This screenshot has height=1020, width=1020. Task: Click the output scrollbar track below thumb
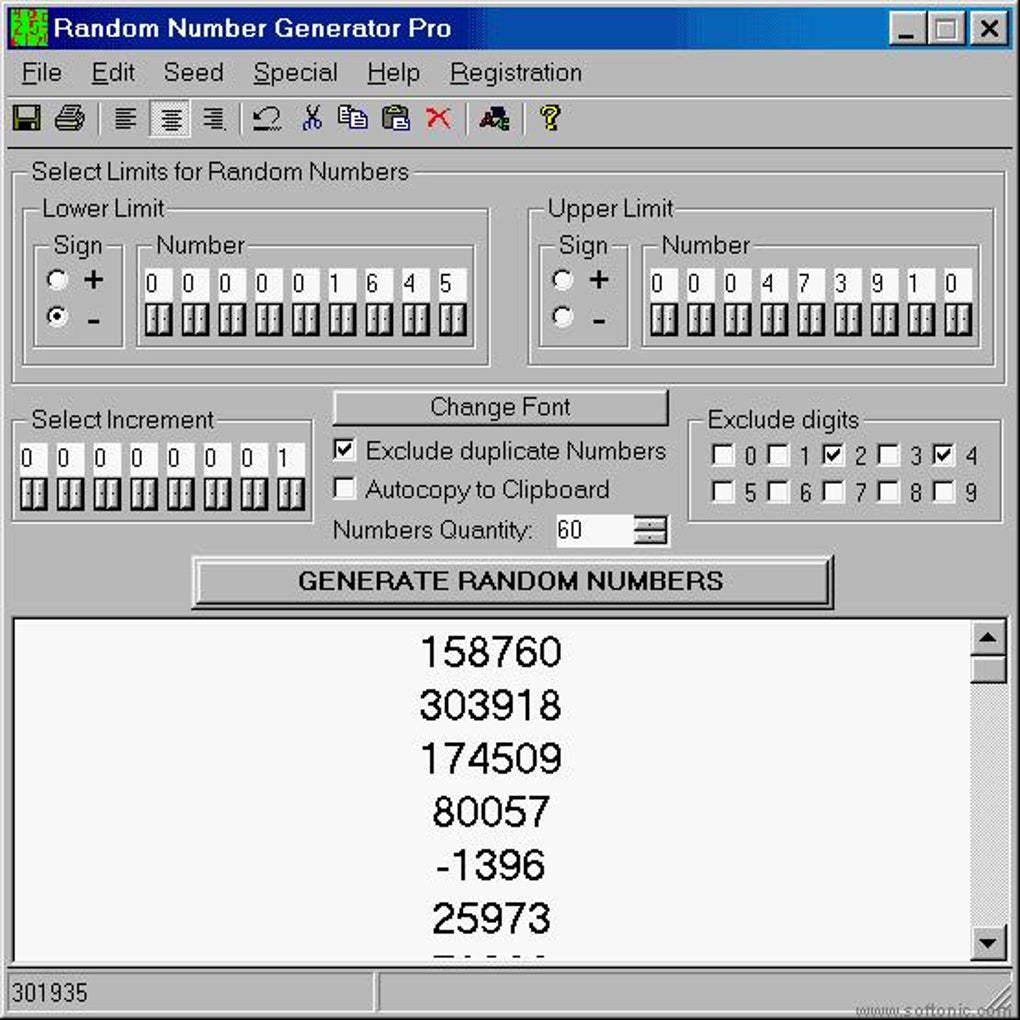point(988,804)
